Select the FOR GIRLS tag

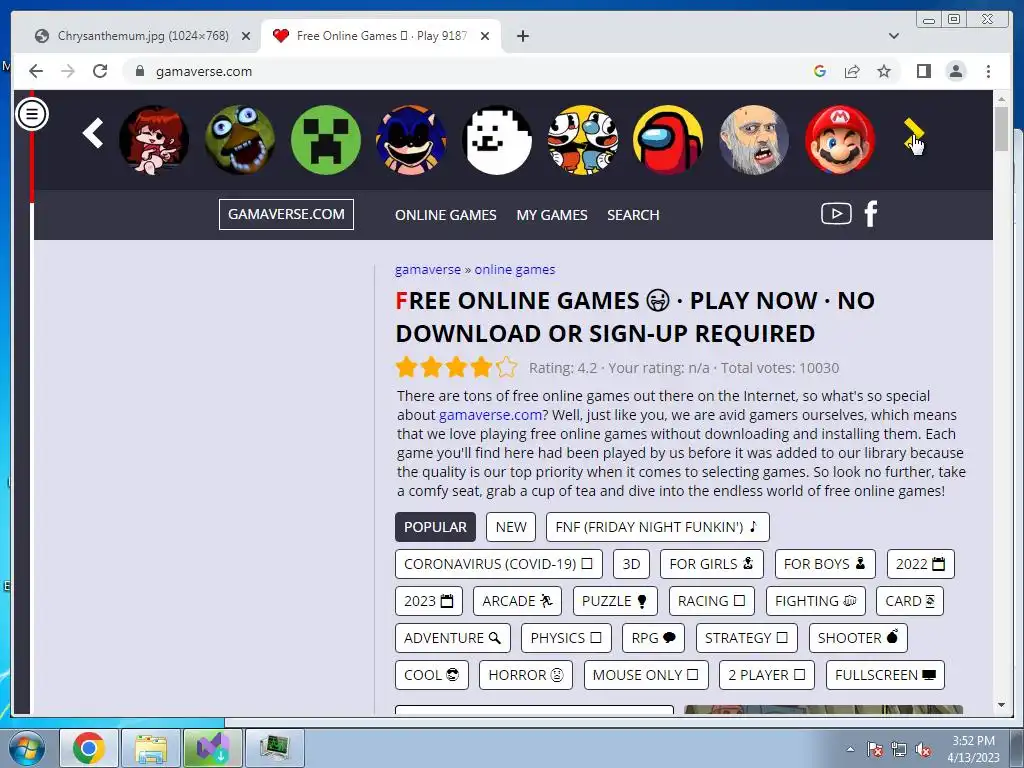(712, 564)
